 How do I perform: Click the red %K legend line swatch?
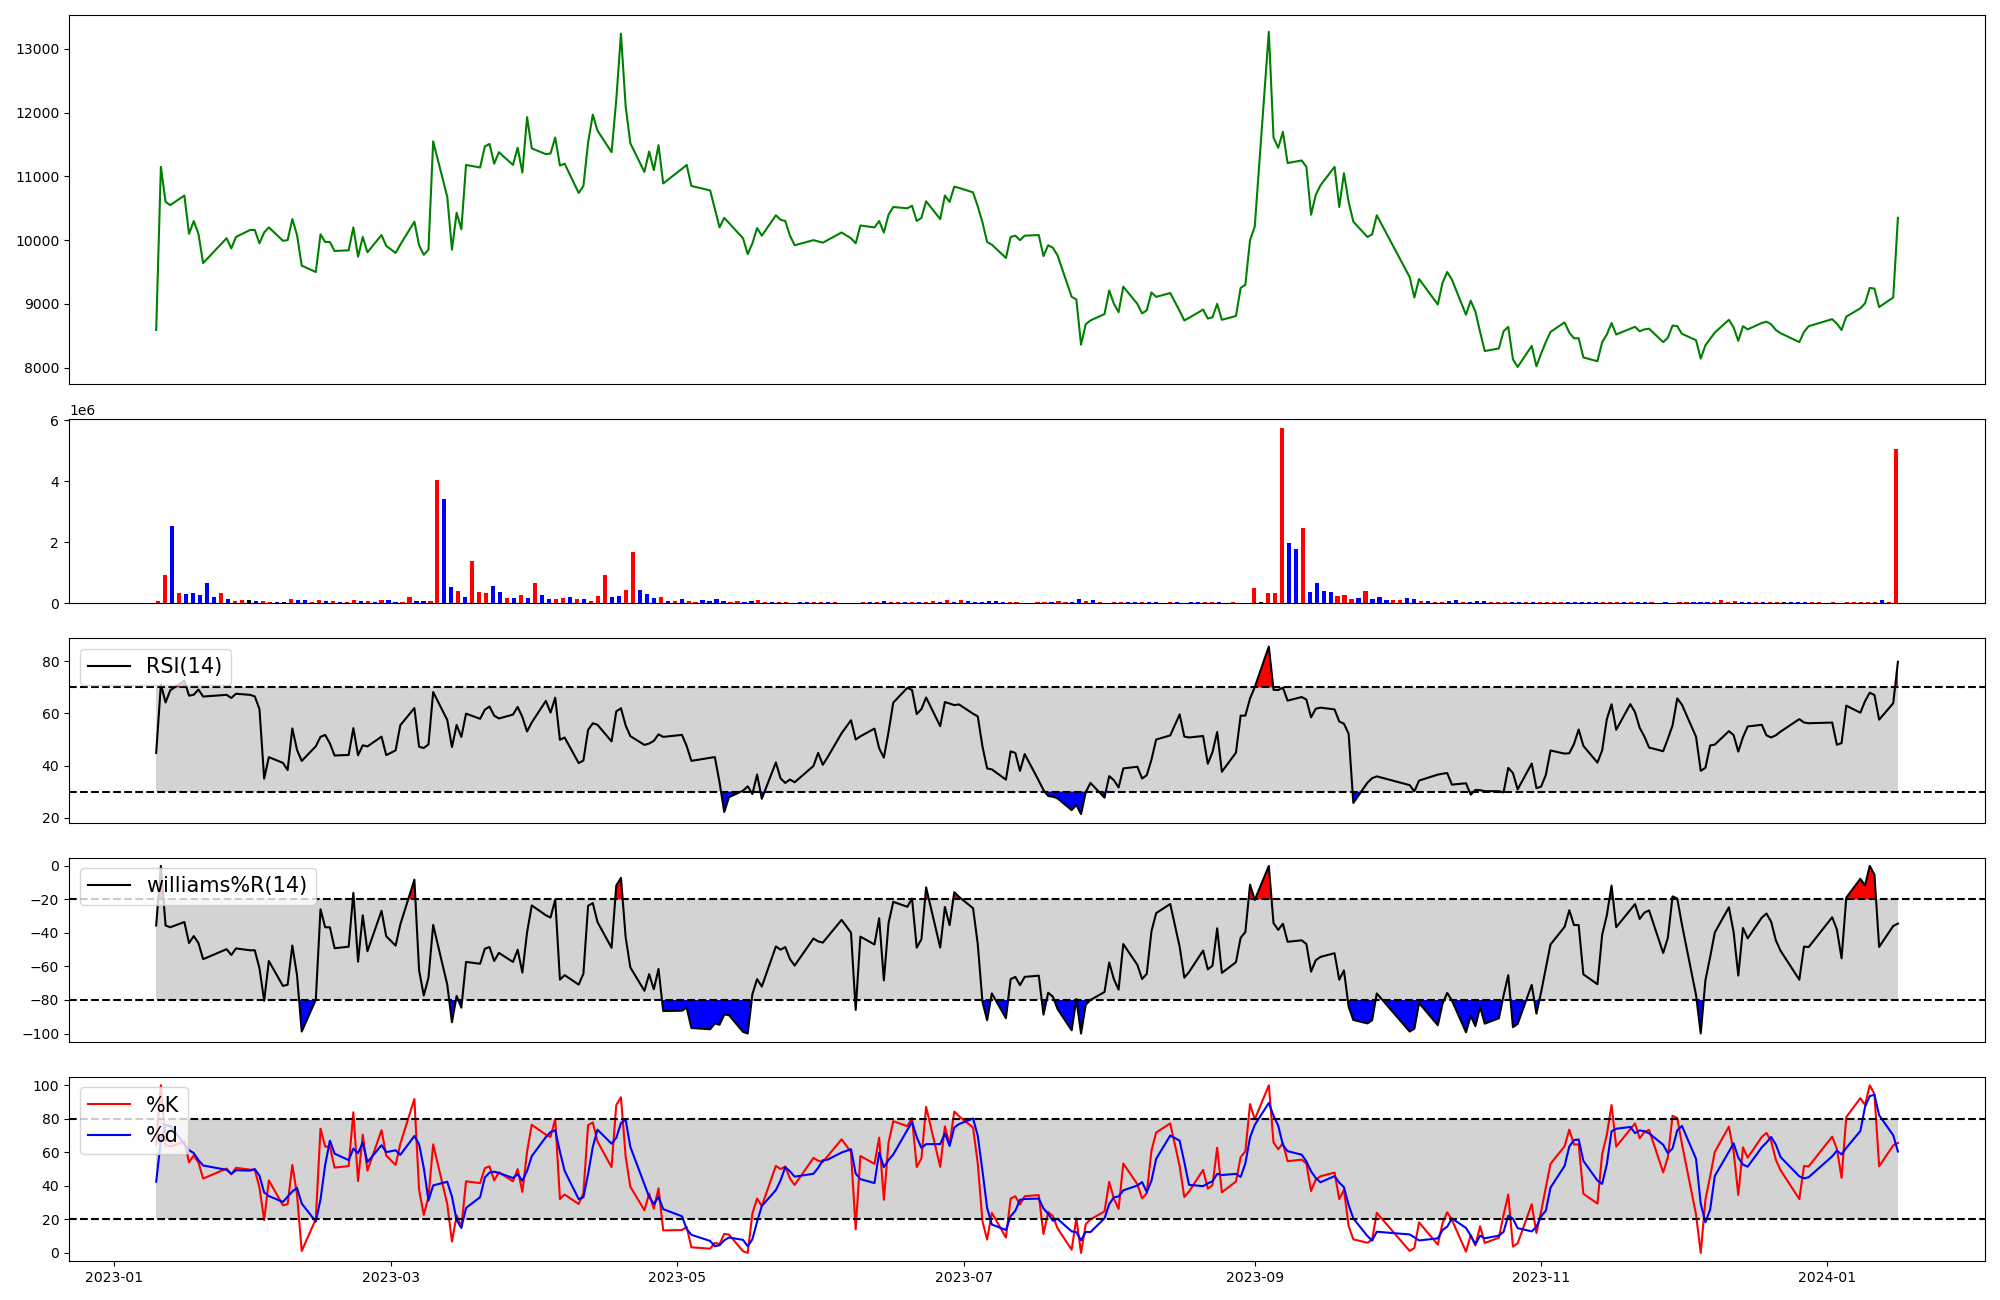point(109,1104)
